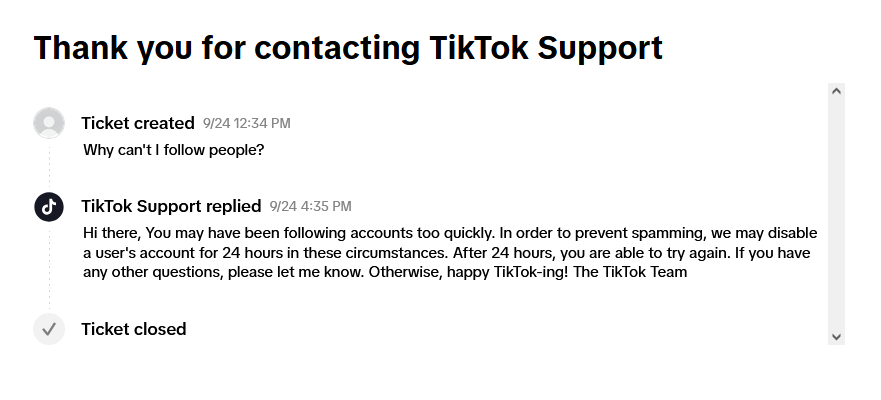Click the vertical scrollbar track
This screenshot has height=400, width=881.
pos(837,213)
